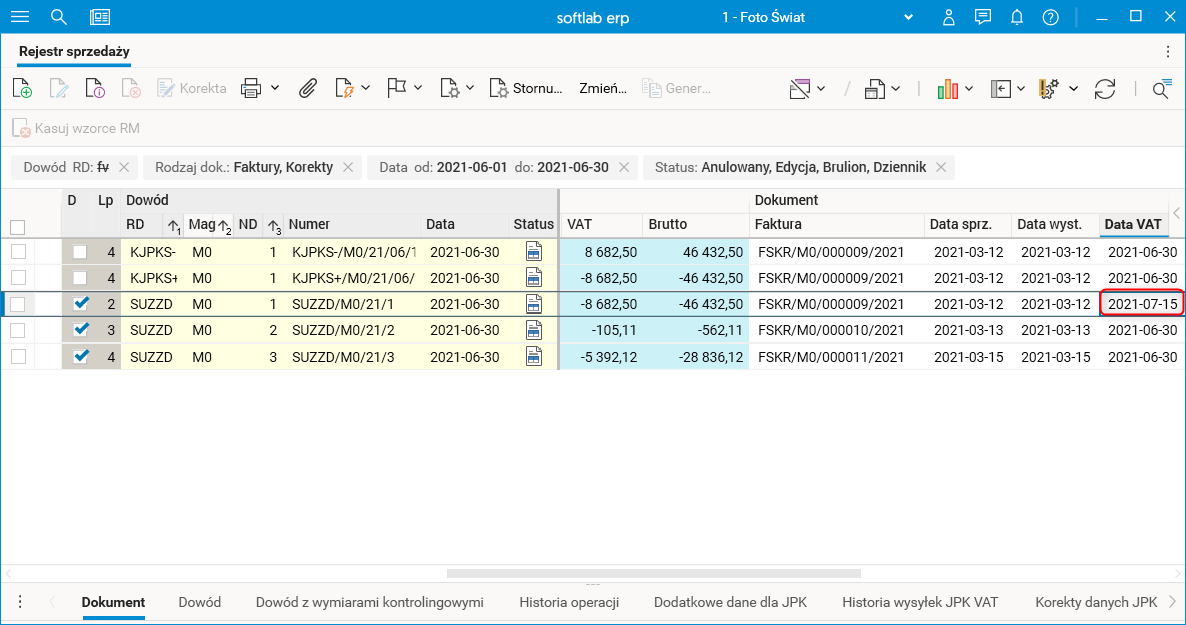Expand the flag icon dropdown arrow
This screenshot has width=1186, height=625.
click(x=418, y=88)
